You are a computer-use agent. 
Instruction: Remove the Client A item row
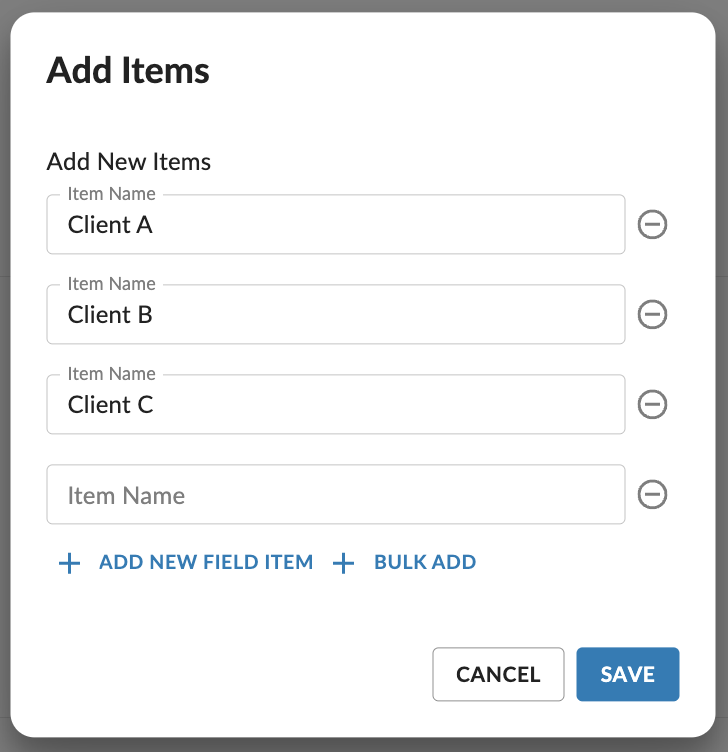click(x=652, y=224)
